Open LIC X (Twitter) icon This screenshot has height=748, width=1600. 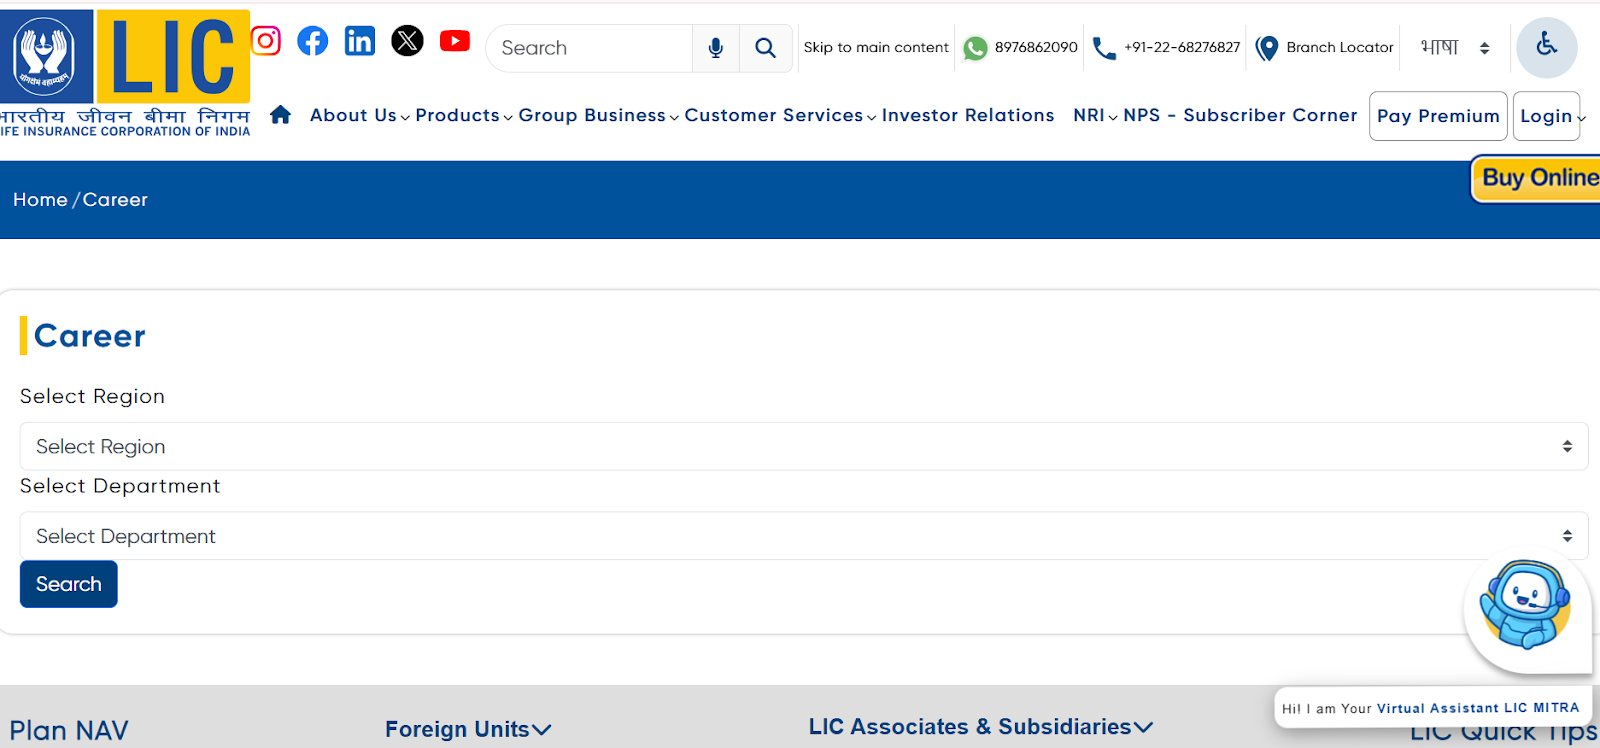coord(407,41)
